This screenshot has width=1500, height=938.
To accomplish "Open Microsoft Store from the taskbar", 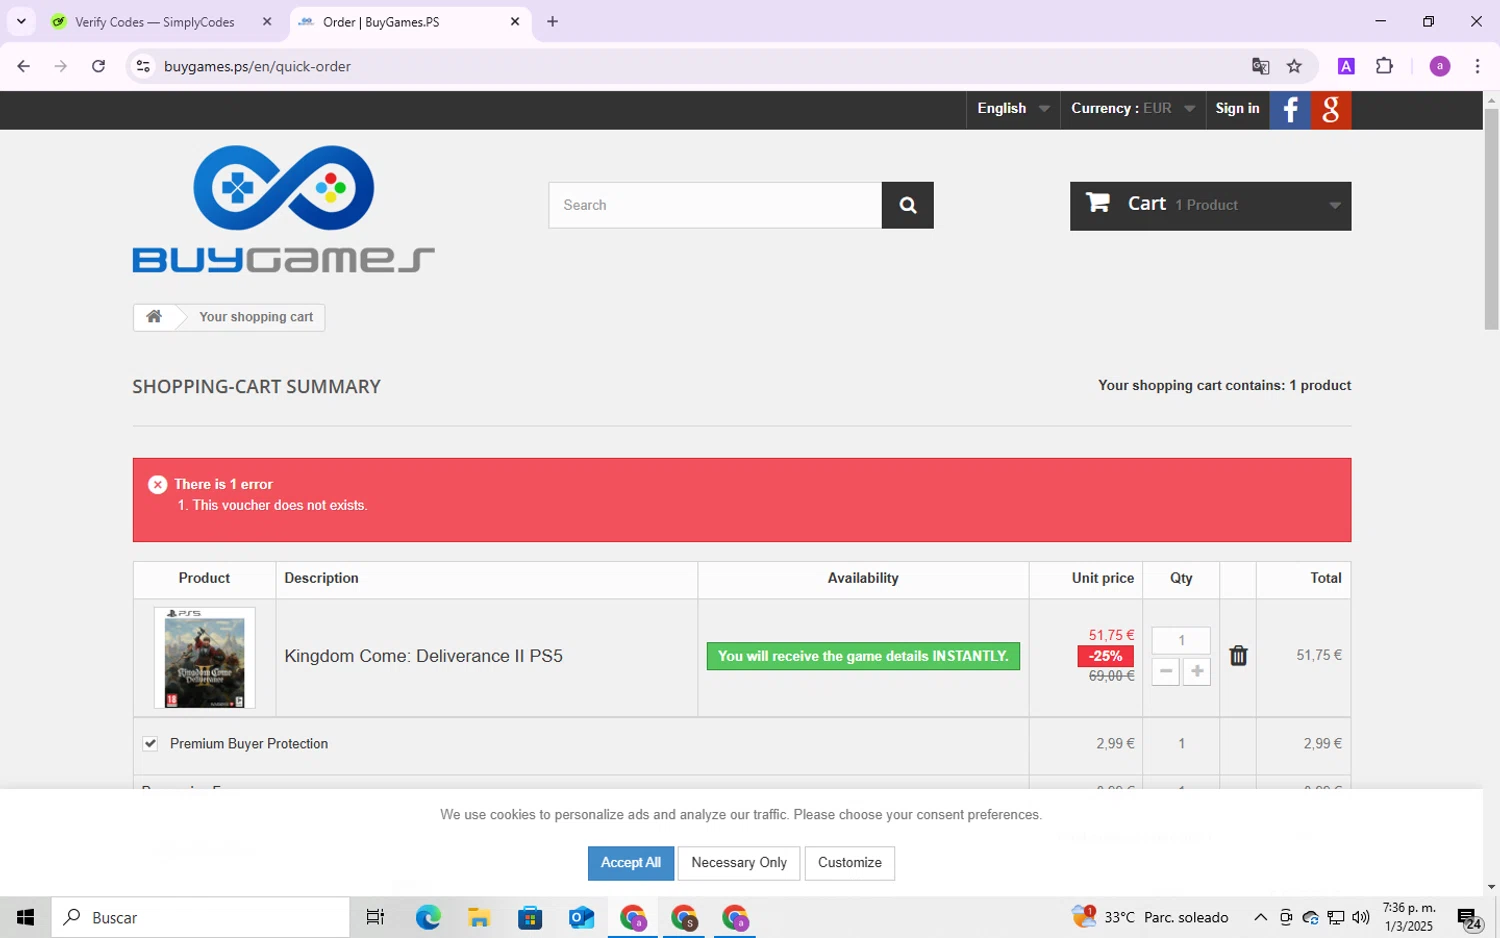I will [x=530, y=917].
